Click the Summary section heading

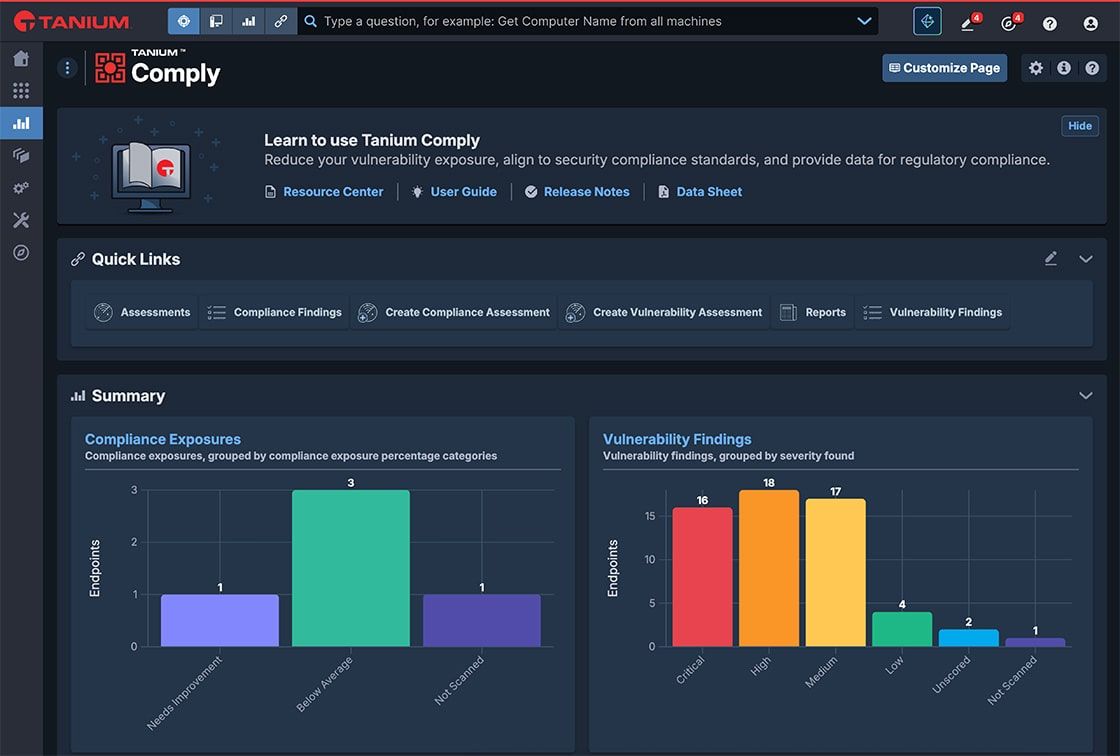click(129, 395)
